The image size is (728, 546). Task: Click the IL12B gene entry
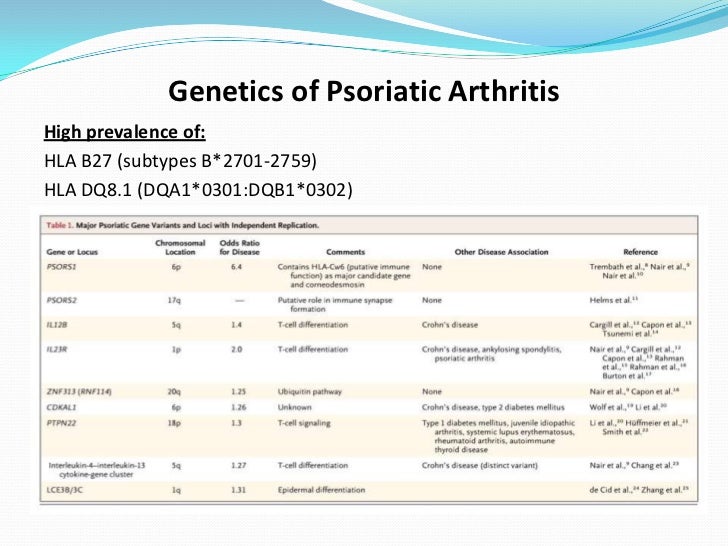[x=57, y=325]
